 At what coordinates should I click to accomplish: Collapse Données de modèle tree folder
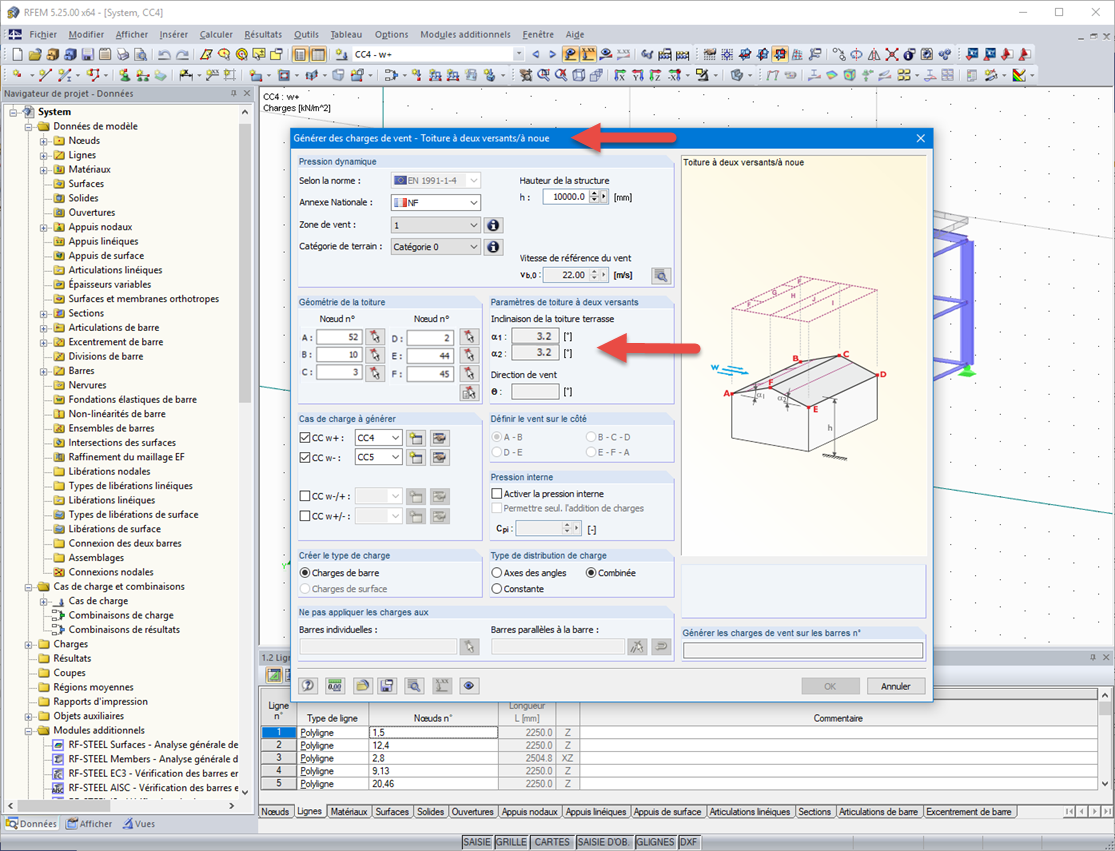29,127
